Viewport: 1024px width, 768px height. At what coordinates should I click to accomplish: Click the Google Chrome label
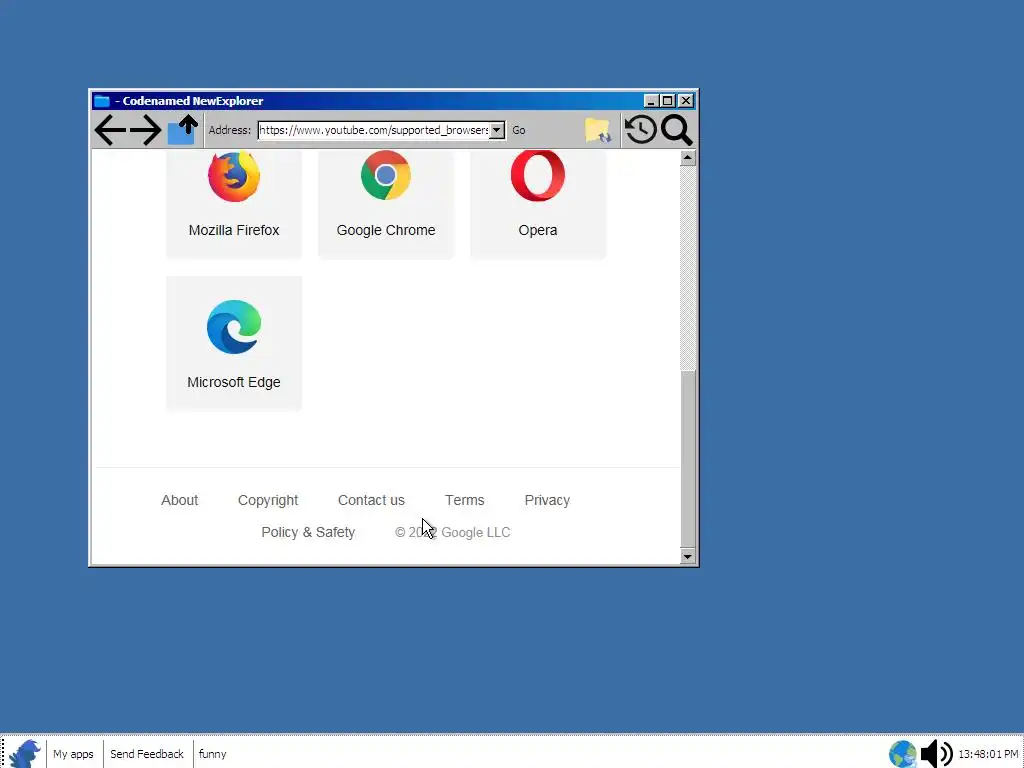386,230
